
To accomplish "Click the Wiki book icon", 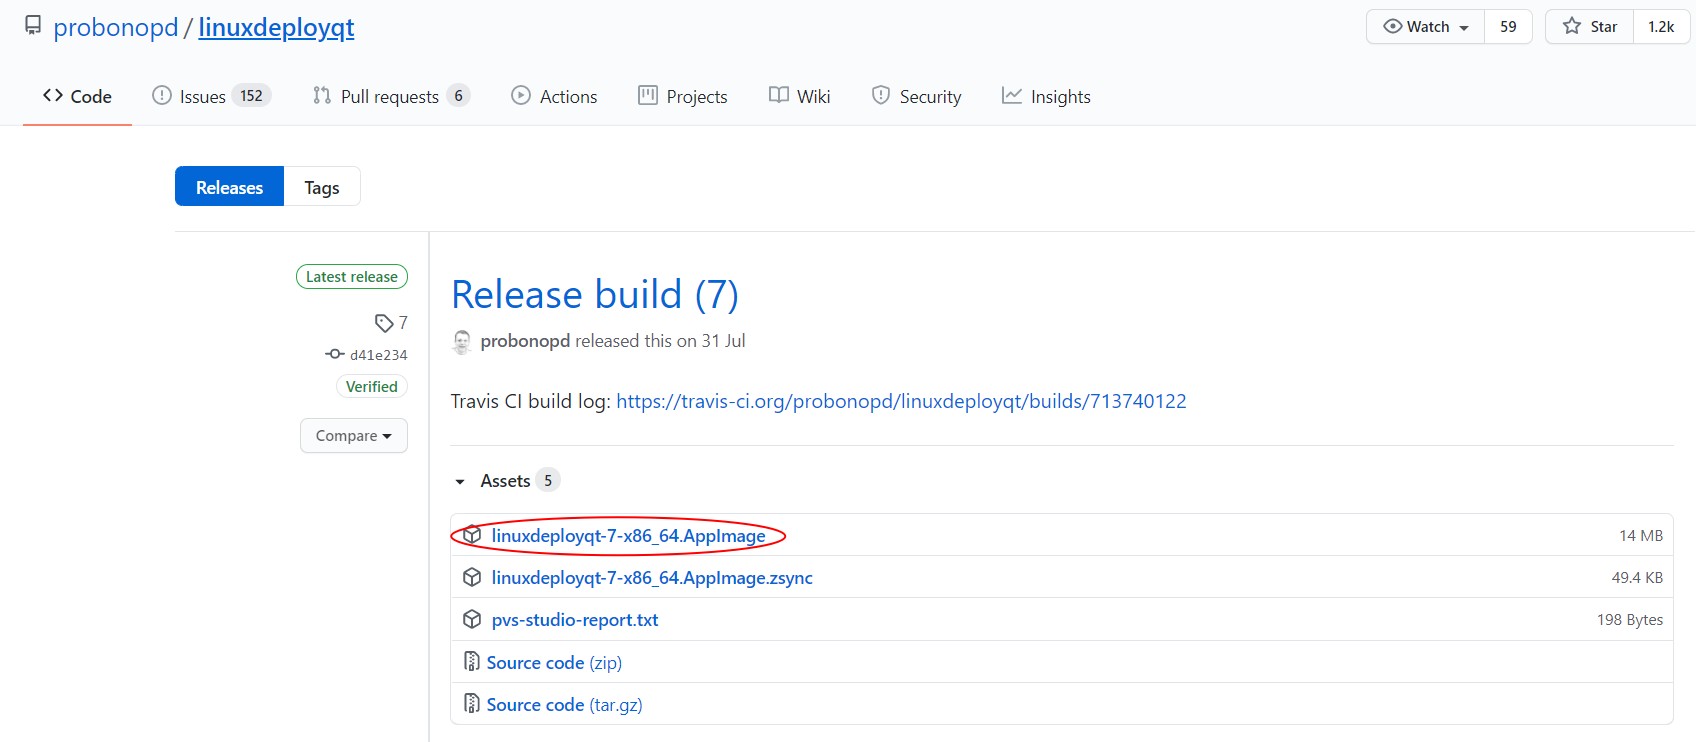I will (779, 95).
